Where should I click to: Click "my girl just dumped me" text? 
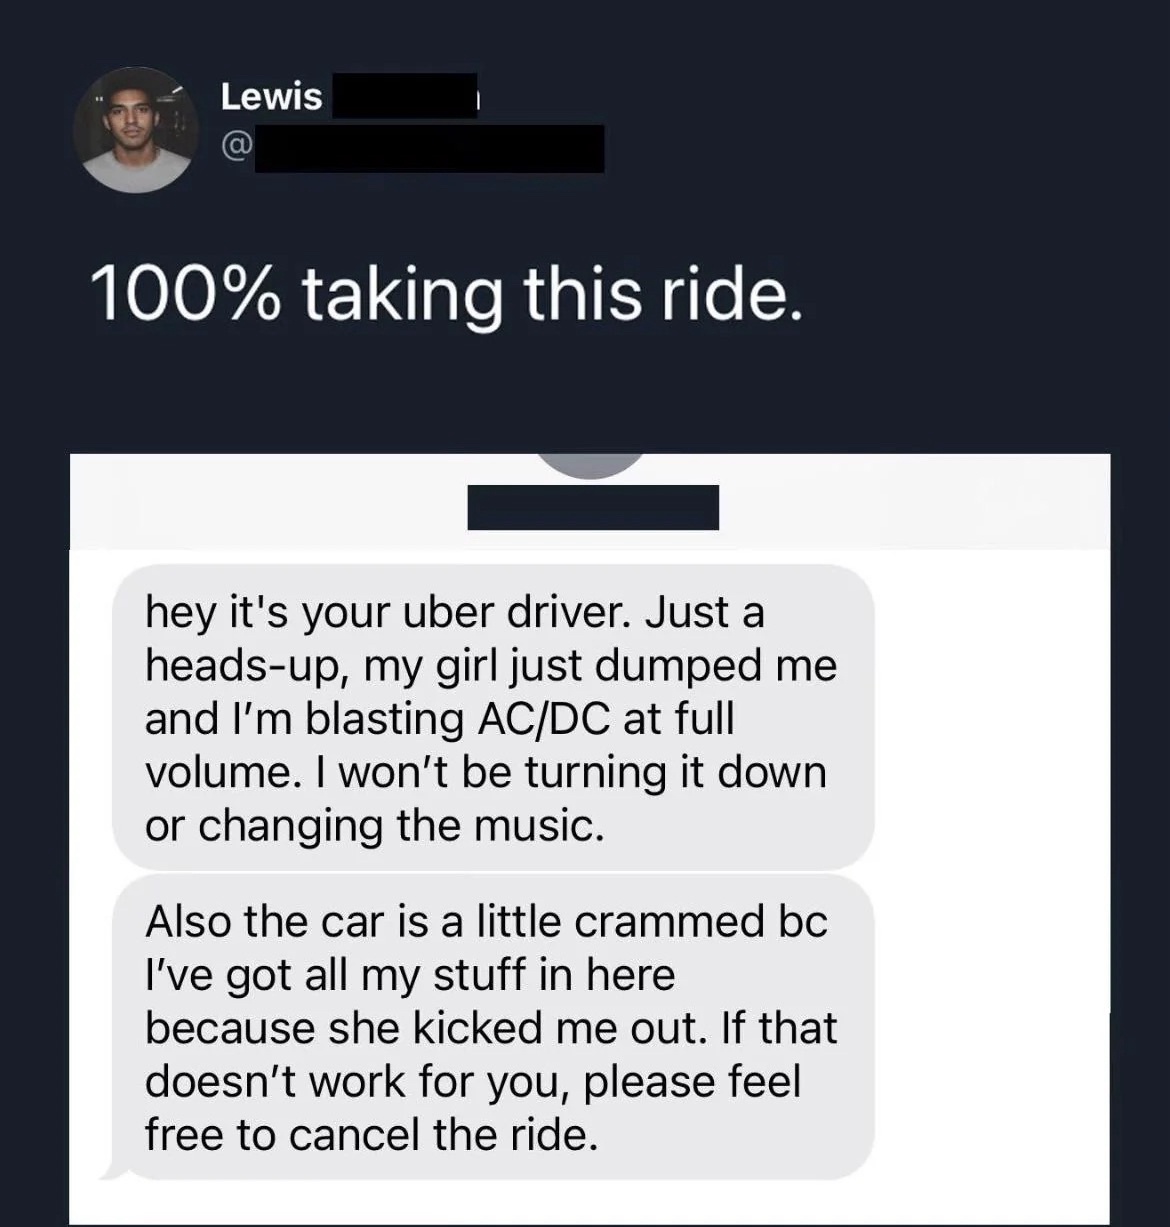point(600,666)
